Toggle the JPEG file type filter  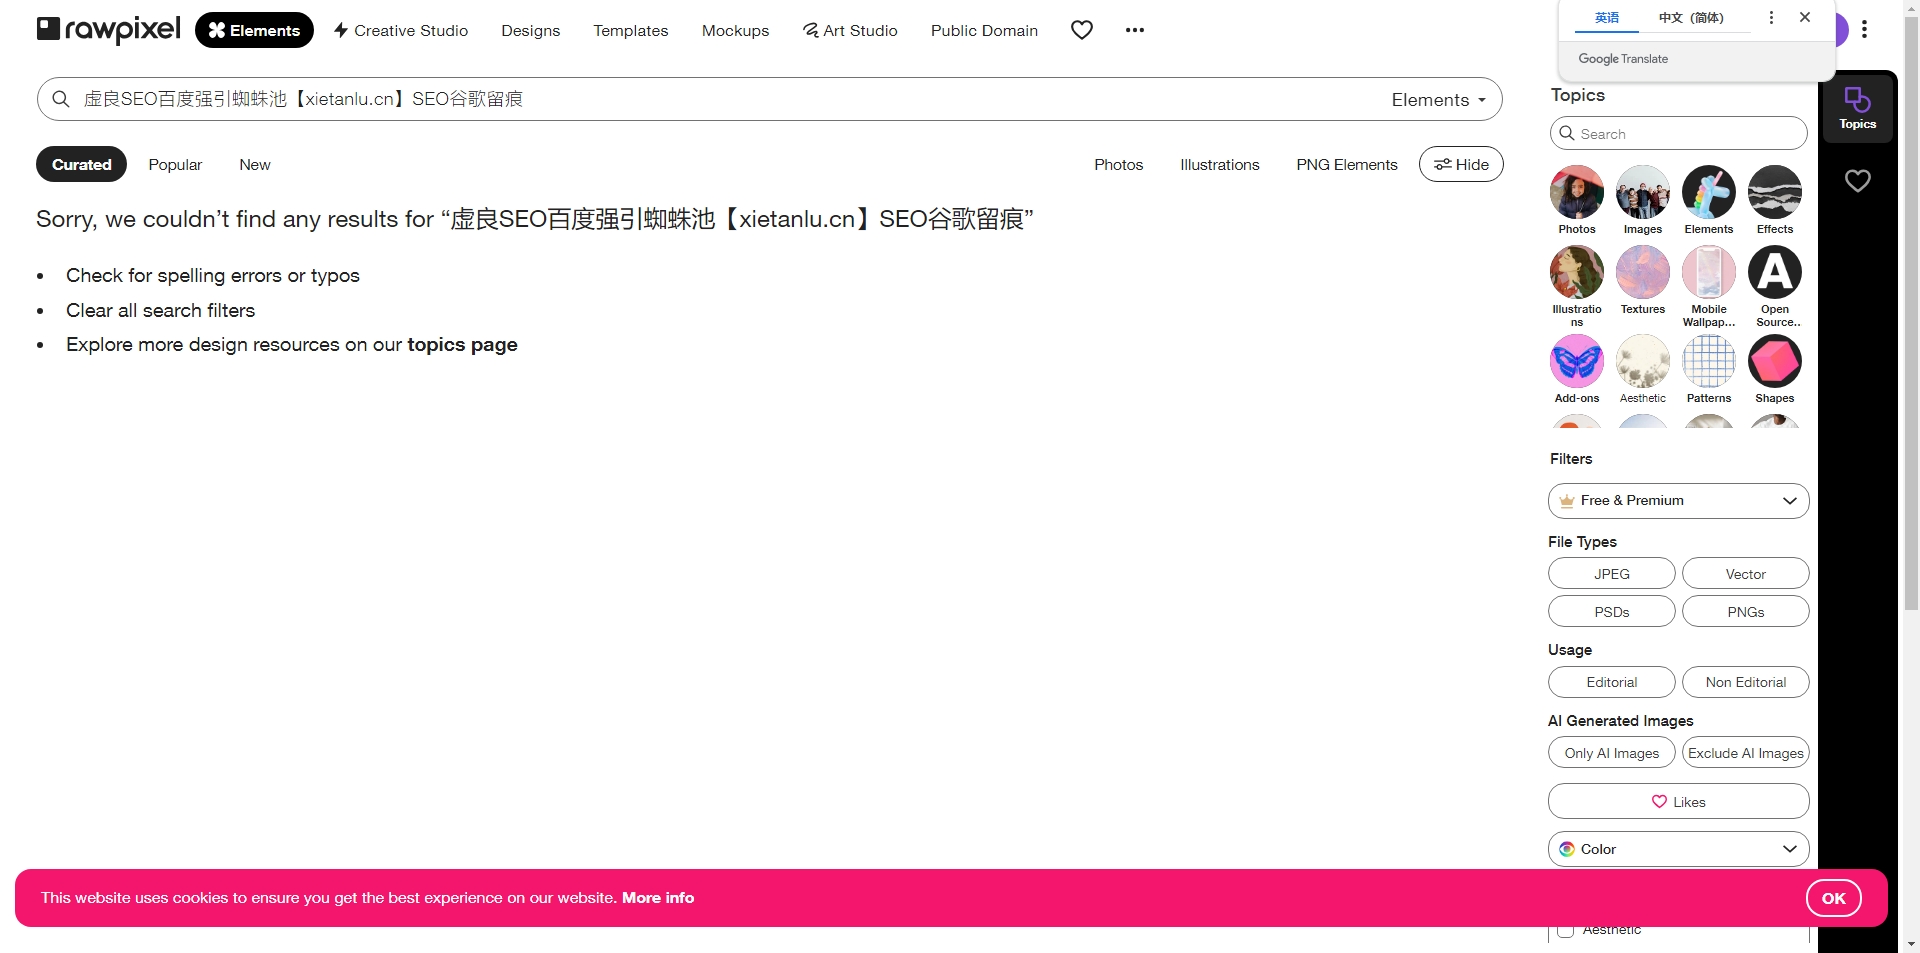(1611, 573)
